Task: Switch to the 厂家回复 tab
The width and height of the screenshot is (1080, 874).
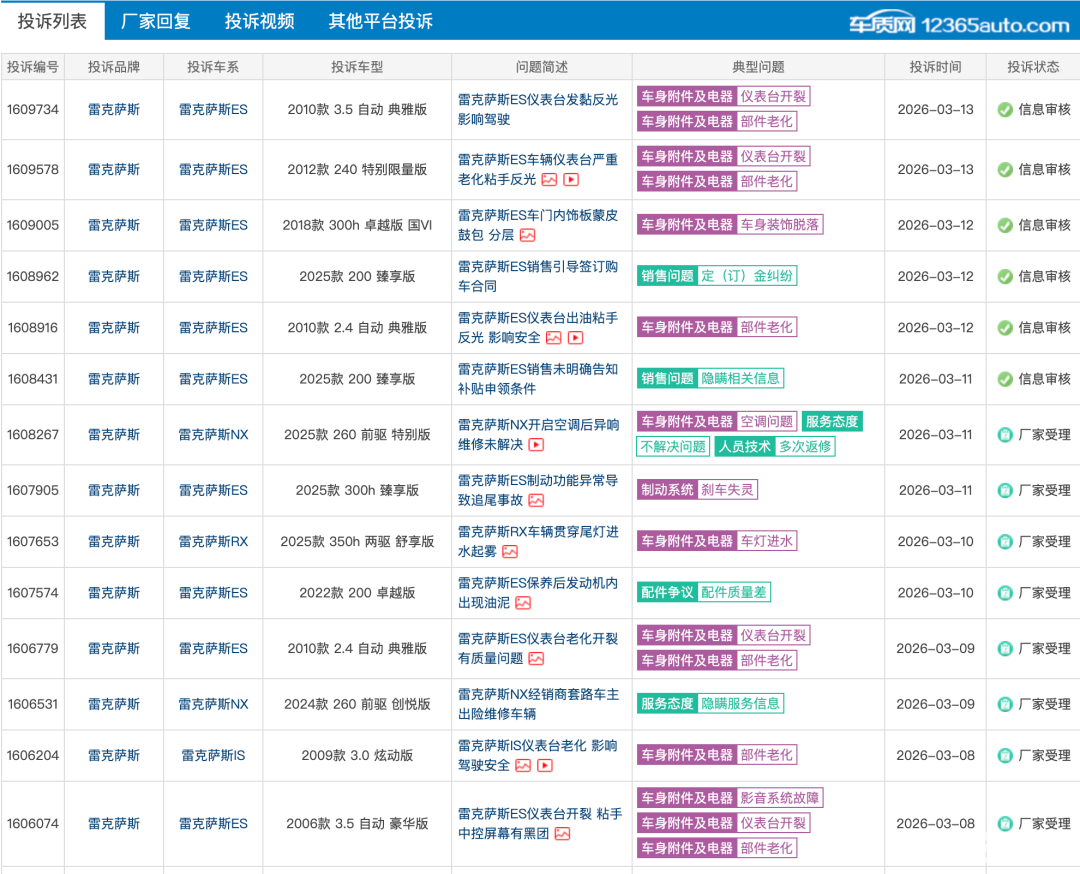Action: coord(155,21)
